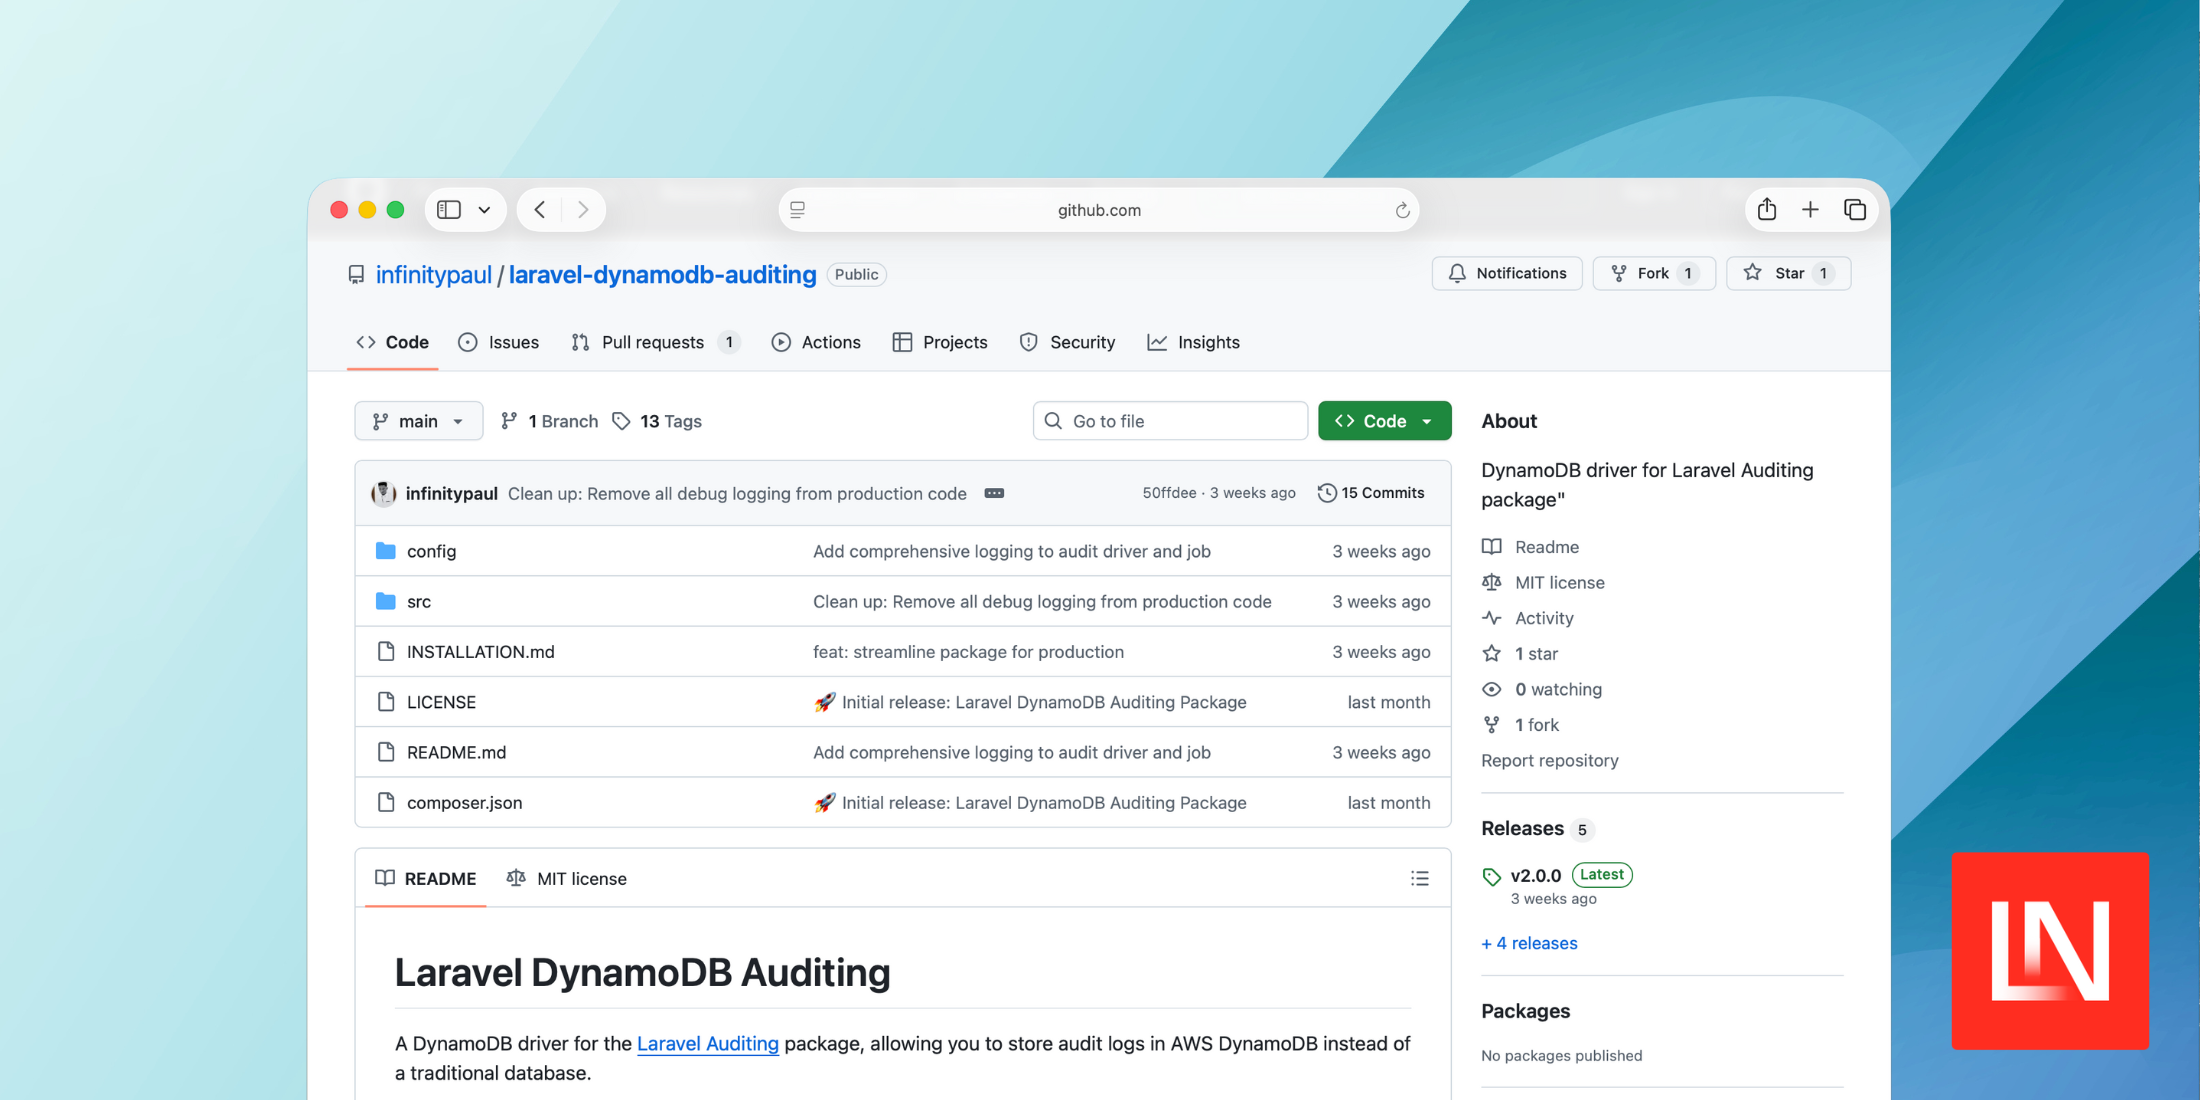
Task: Expand the green Code button dropdown
Action: click(x=1427, y=420)
